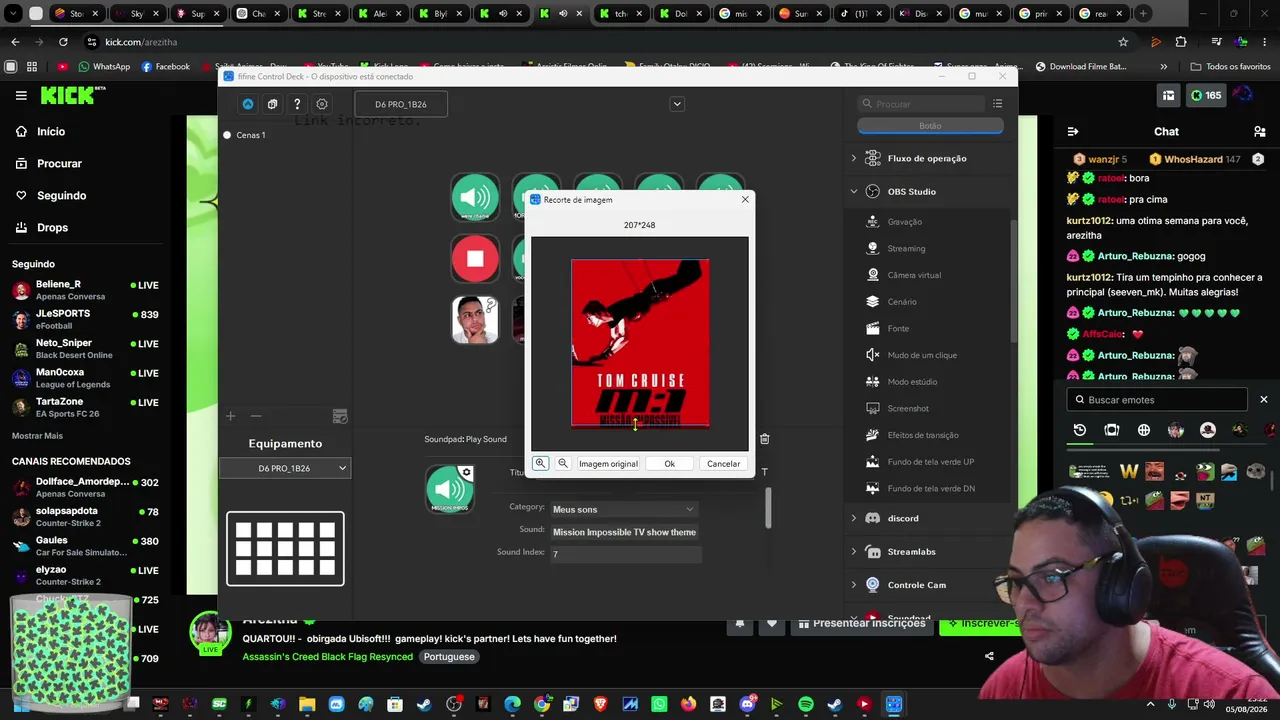Click the title font T icon
The width and height of the screenshot is (1280, 720).
[764, 472]
